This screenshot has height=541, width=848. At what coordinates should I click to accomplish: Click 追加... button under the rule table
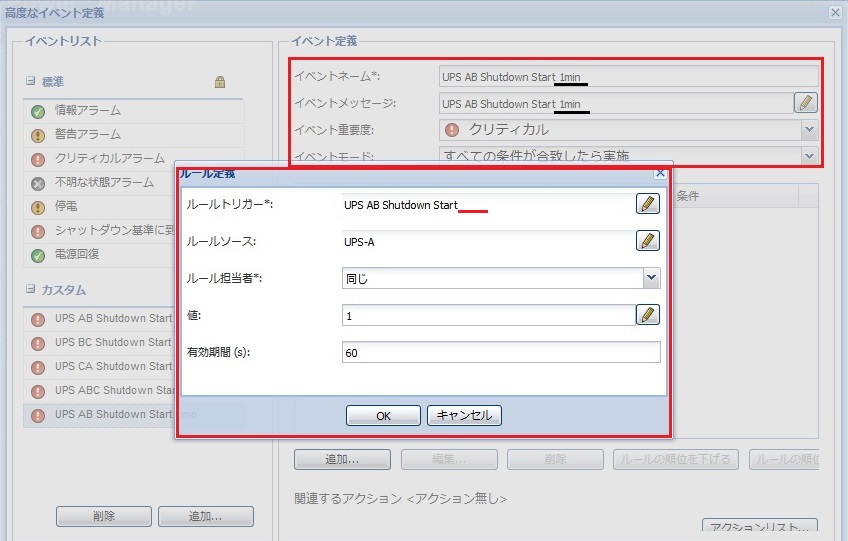click(x=342, y=460)
